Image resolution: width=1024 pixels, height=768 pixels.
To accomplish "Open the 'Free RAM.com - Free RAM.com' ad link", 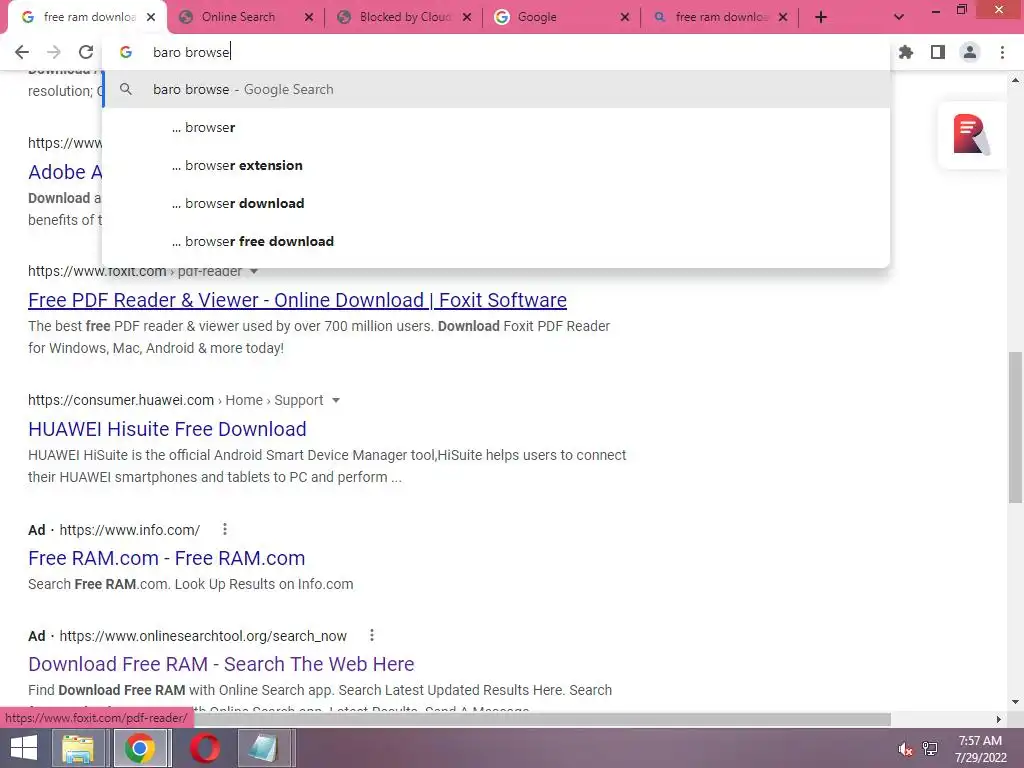I will click(x=167, y=558).
